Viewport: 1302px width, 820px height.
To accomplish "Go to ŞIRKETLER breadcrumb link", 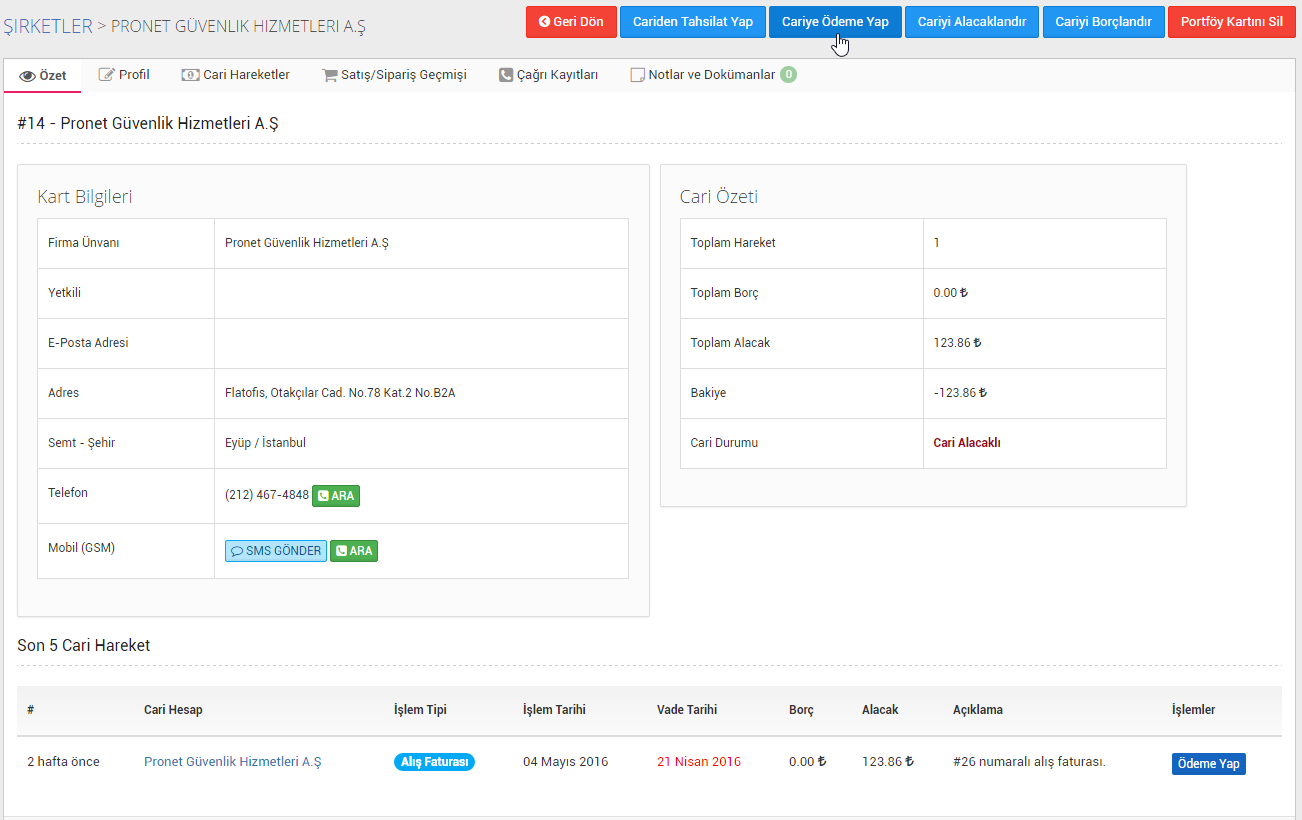I will click(48, 27).
